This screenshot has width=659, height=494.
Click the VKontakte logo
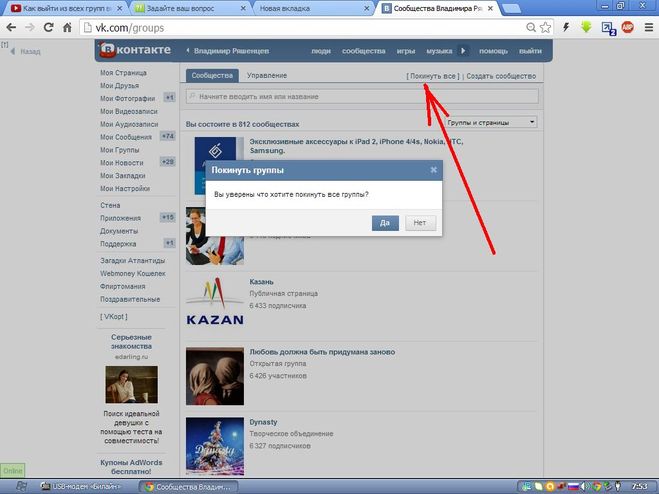(x=135, y=50)
